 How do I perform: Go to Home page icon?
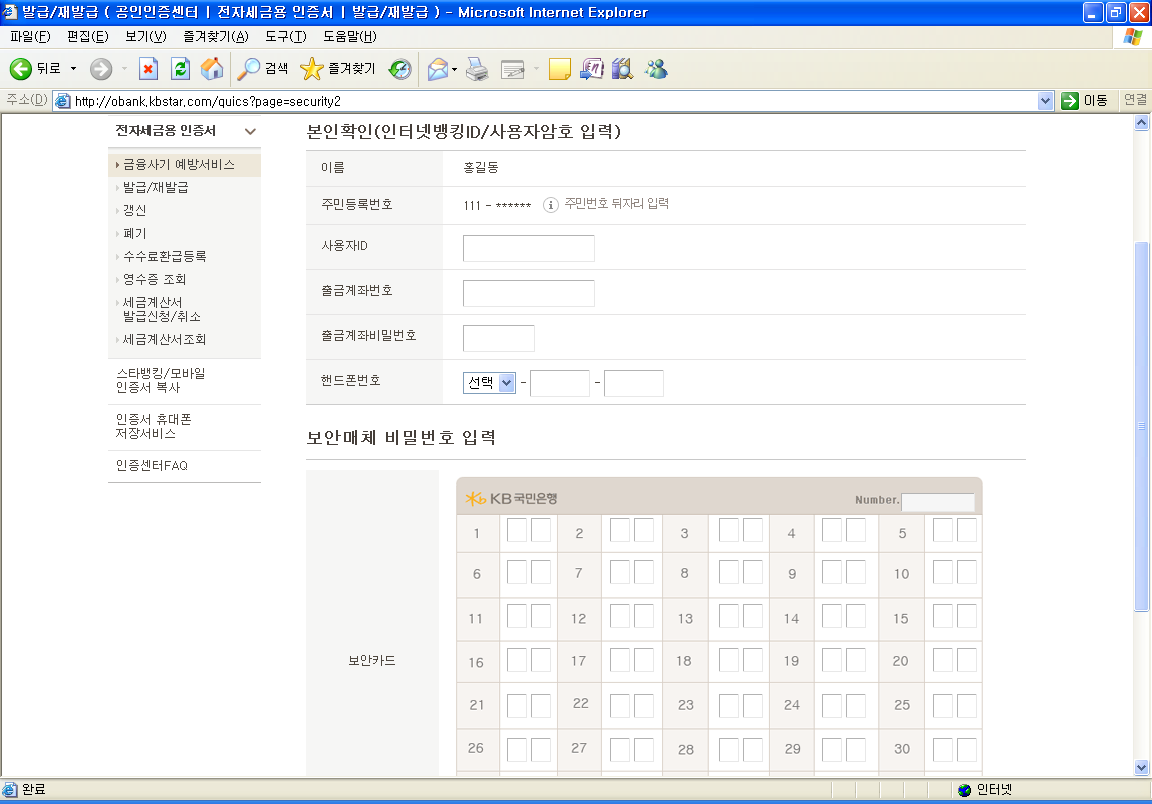pos(212,69)
